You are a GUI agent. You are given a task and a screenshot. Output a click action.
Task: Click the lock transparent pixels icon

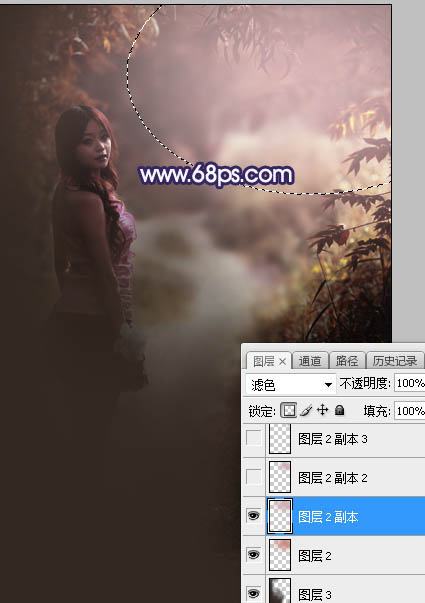click(x=289, y=410)
